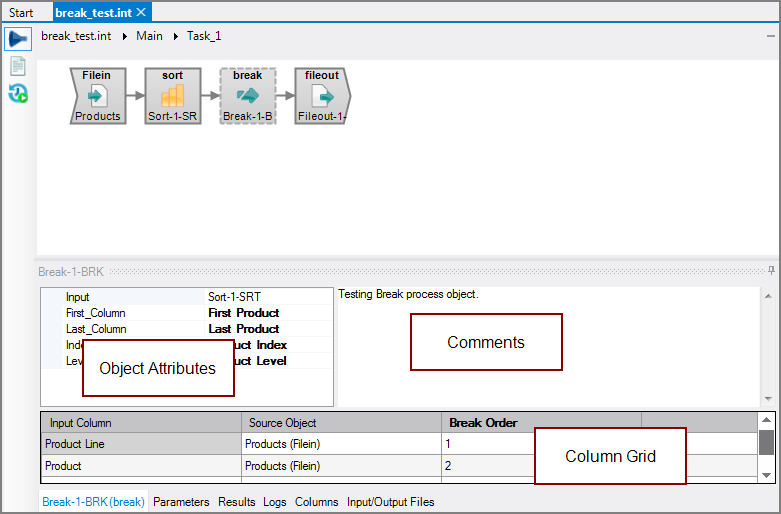Click the green refresh-run icon in sidebar

(x=17, y=94)
